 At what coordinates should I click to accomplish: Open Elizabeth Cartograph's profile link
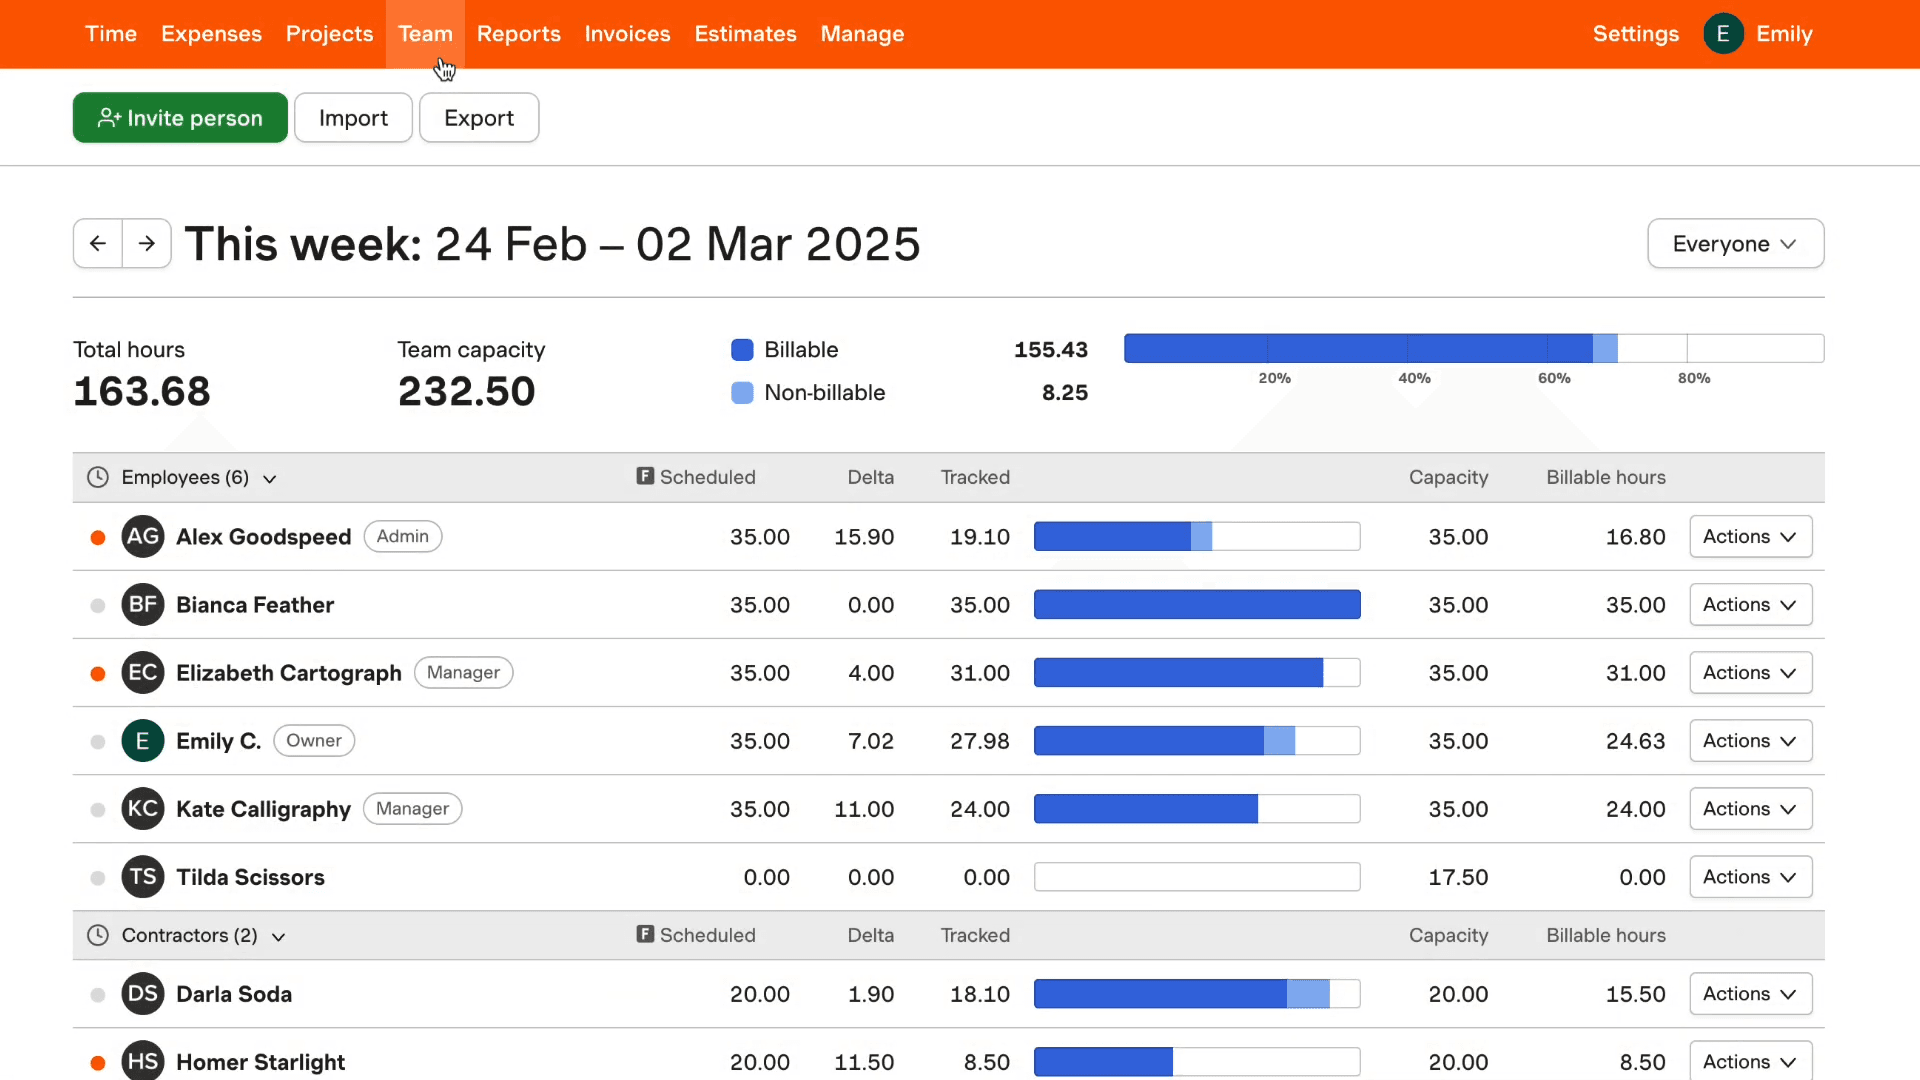289,672
